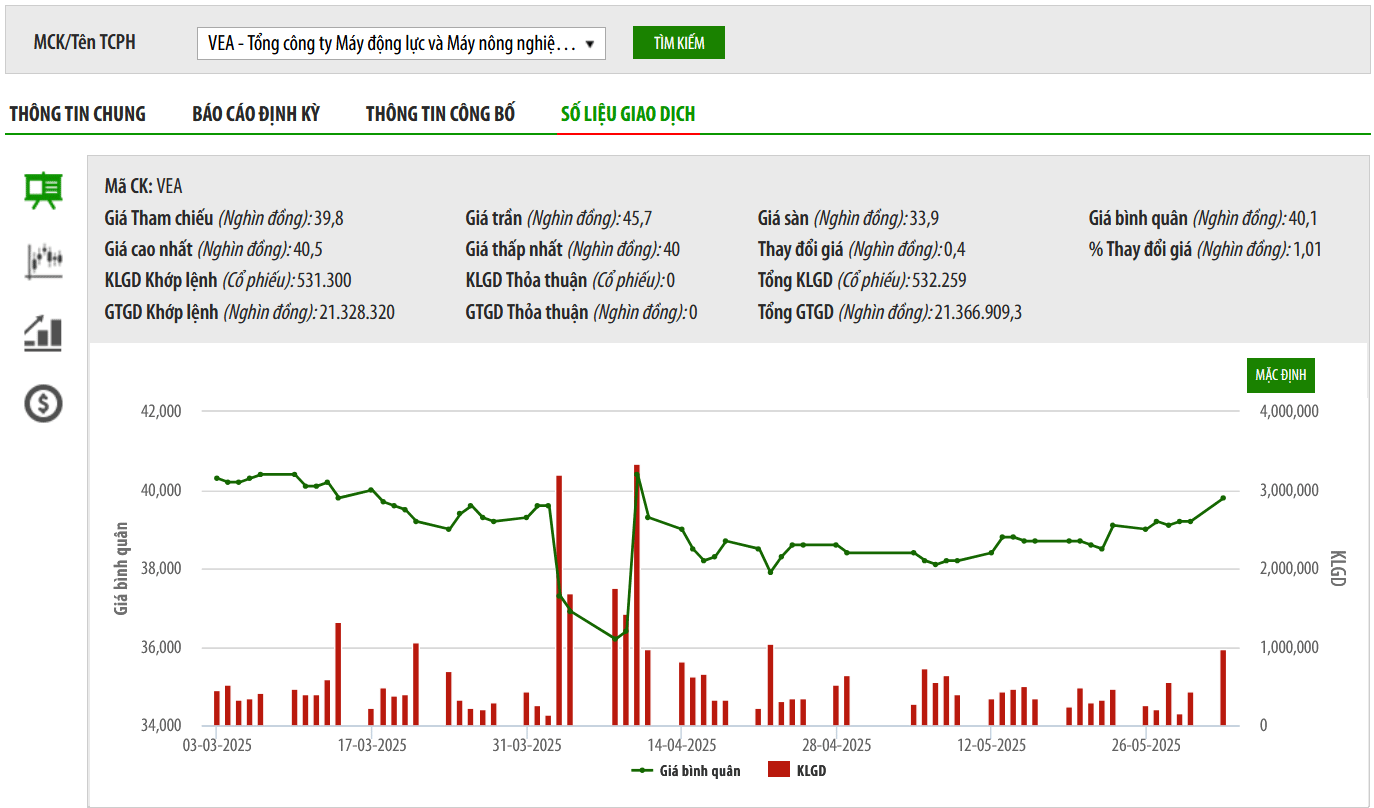Toggle the KLGD series legend label
The image size is (1374, 808).
(811, 771)
